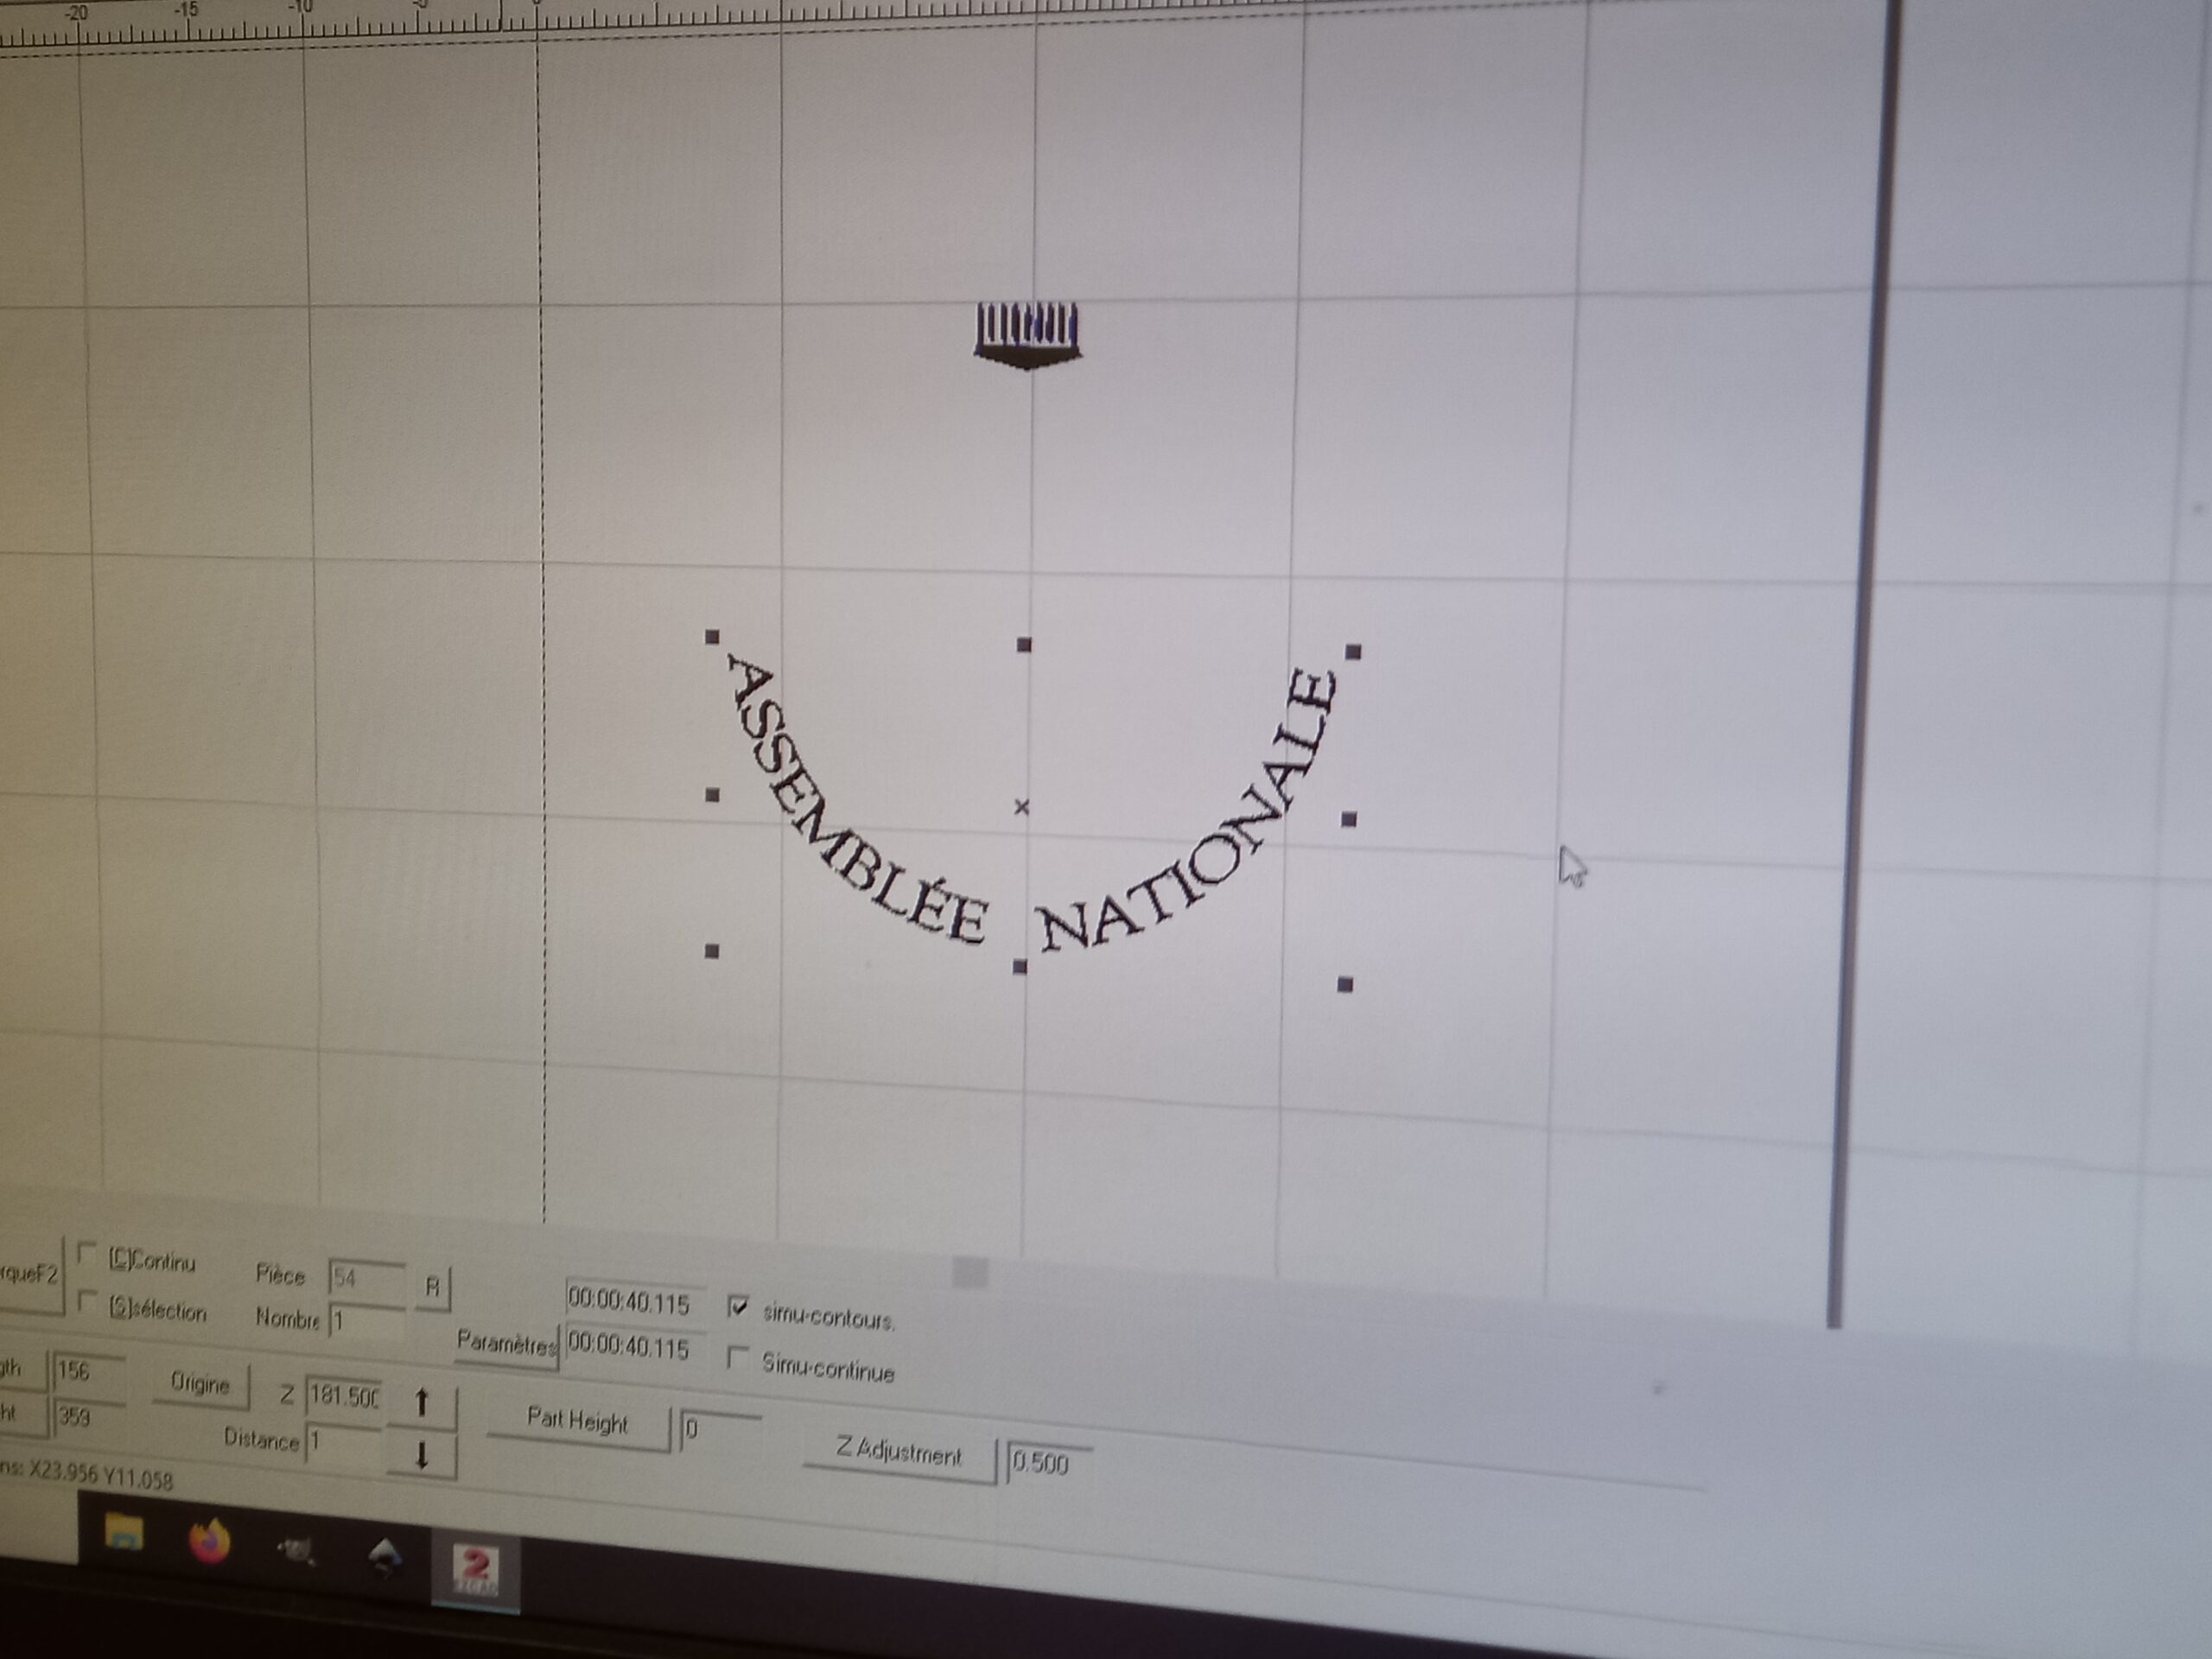
Task: Click the Z up arrow button
Action: click(x=421, y=1403)
